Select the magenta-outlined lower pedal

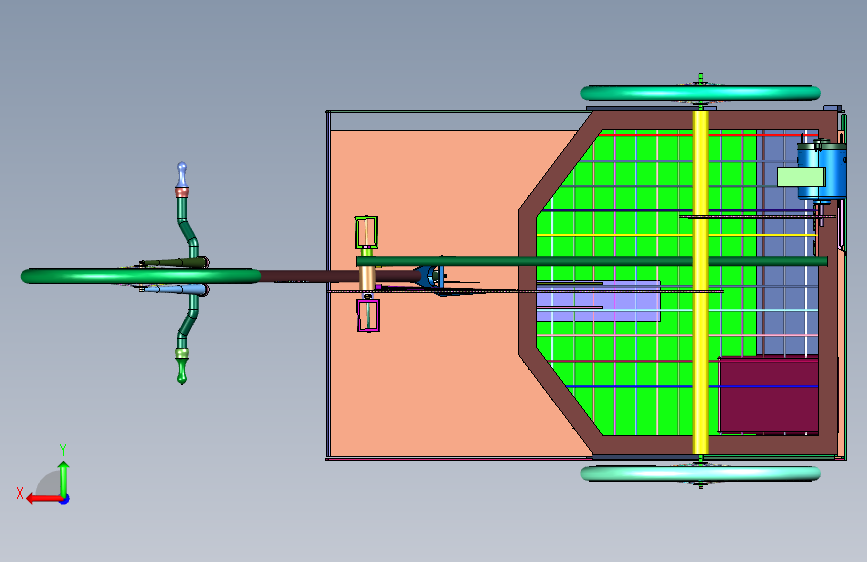point(368,316)
